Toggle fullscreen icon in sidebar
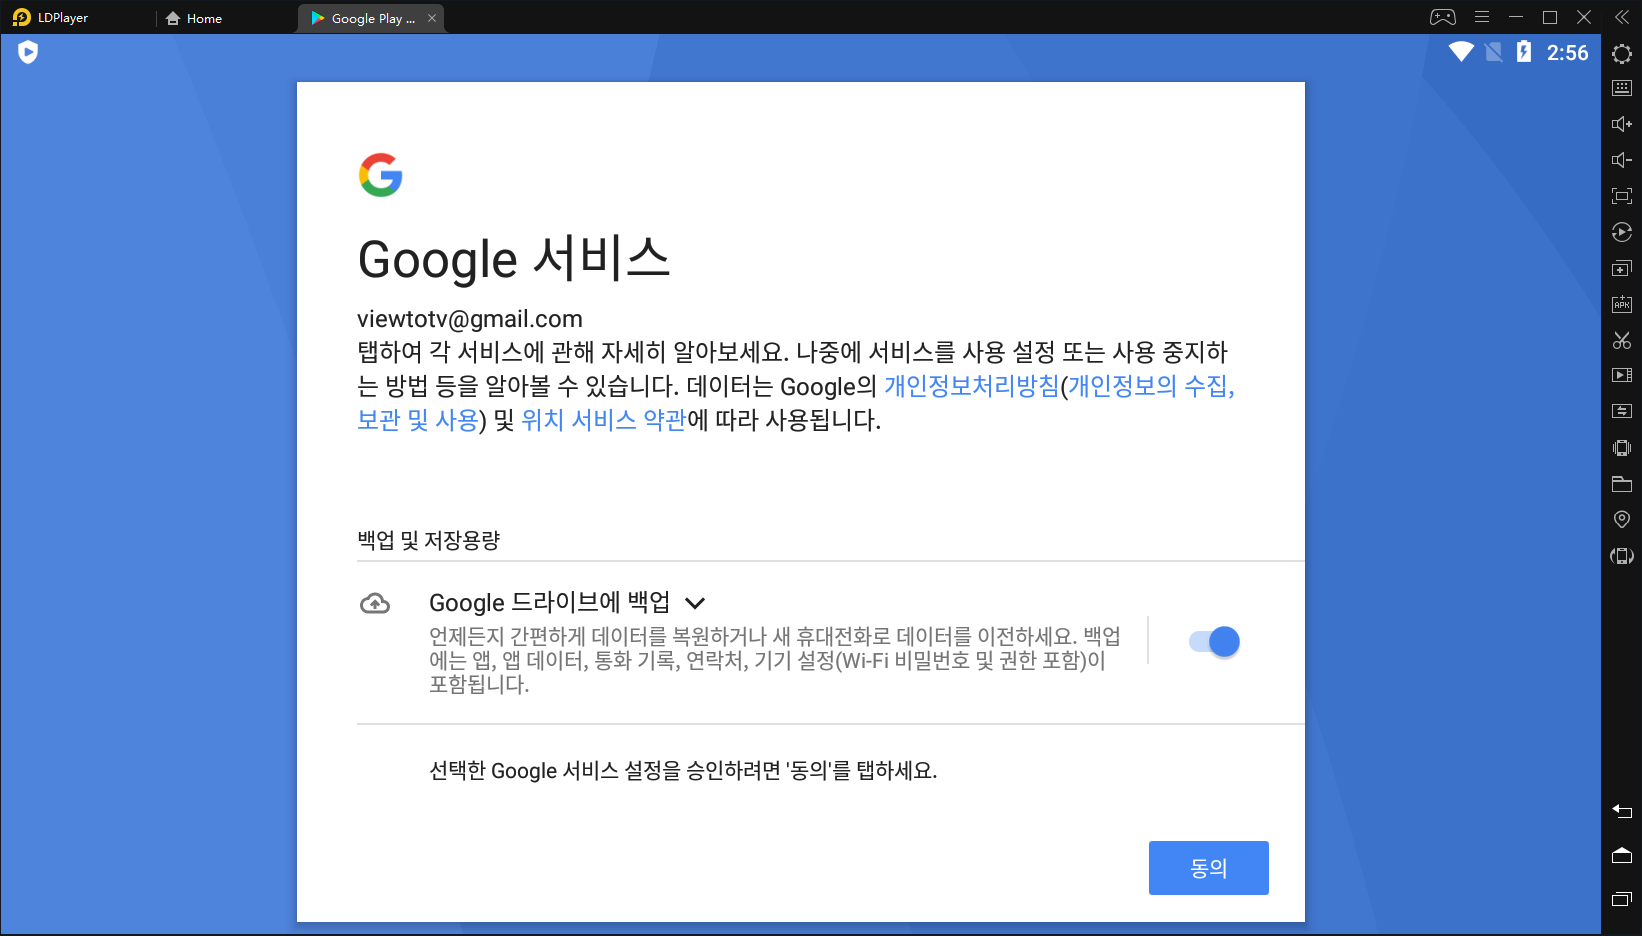Image resolution: width=1642 pixels, height=936 pixels. (x=1622, y=196)
